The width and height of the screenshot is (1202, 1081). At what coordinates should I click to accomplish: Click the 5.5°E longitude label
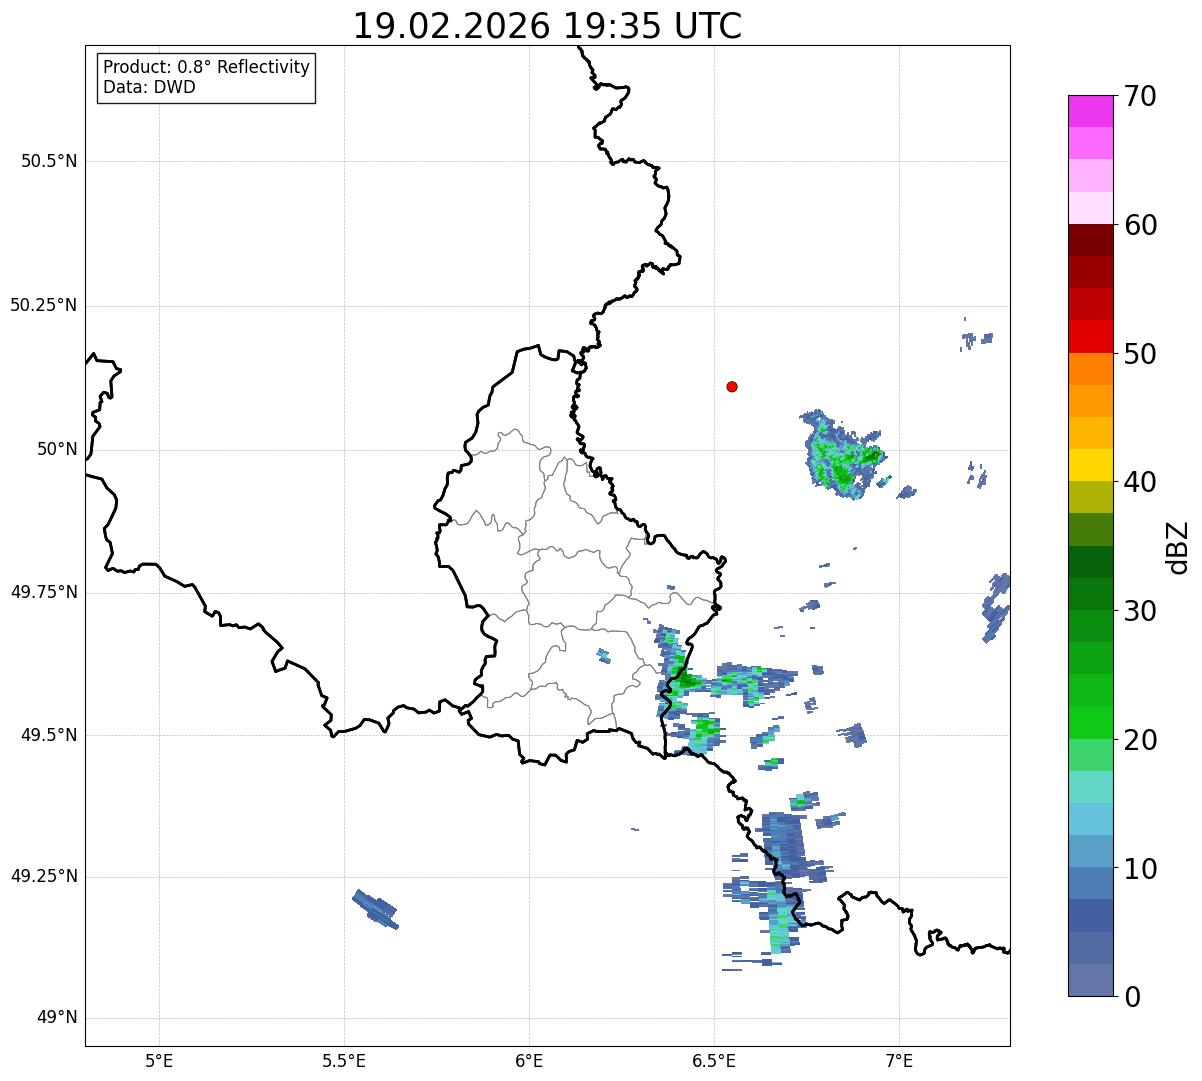(344, 1060)
